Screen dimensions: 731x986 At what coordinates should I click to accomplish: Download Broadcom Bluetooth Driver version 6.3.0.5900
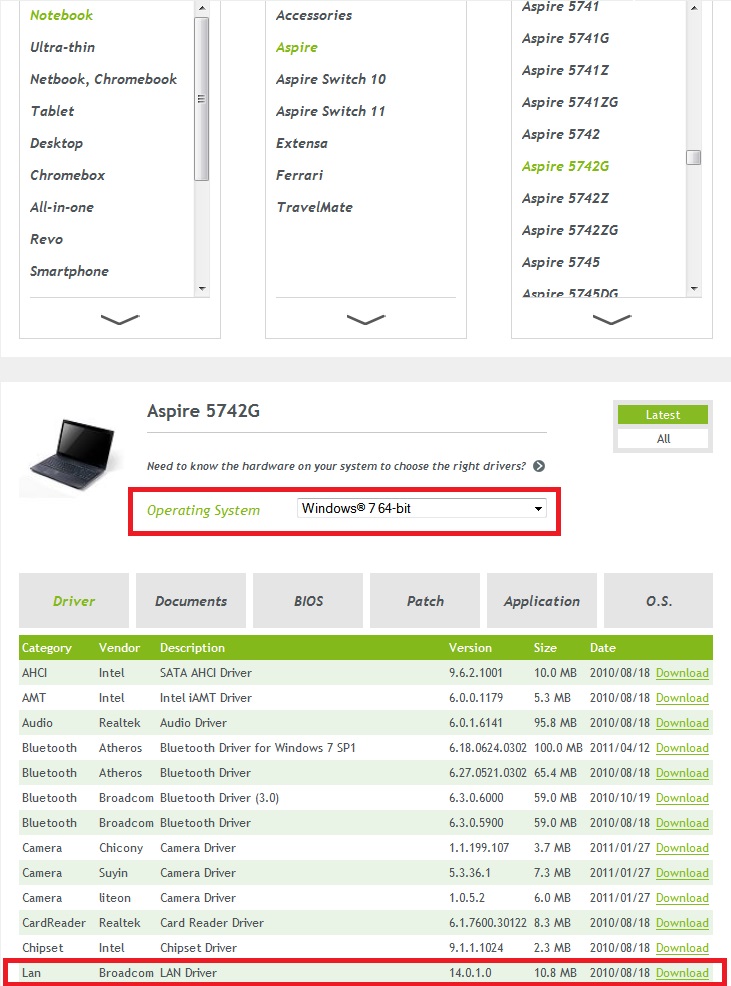(682, 823)
